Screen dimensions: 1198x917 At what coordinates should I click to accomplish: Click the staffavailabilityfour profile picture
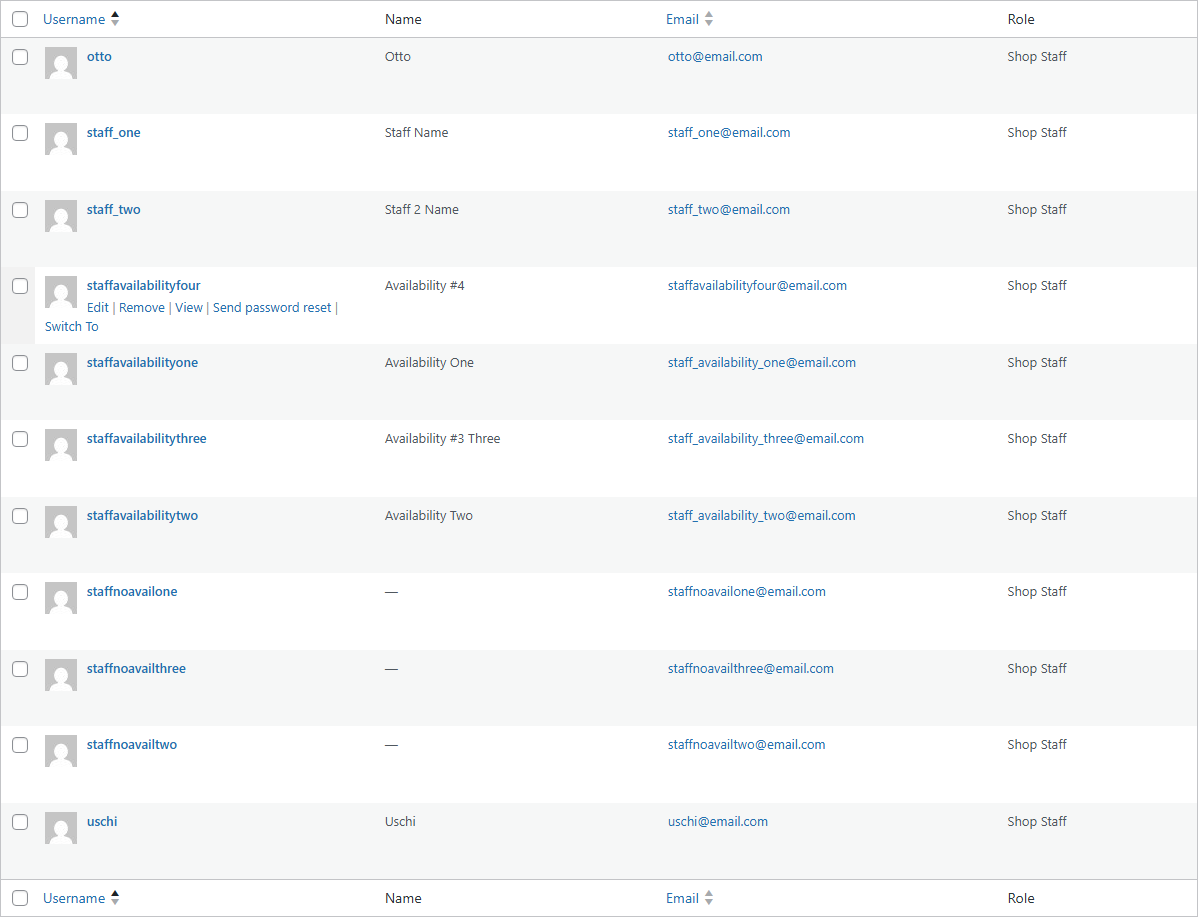[60, 292]
